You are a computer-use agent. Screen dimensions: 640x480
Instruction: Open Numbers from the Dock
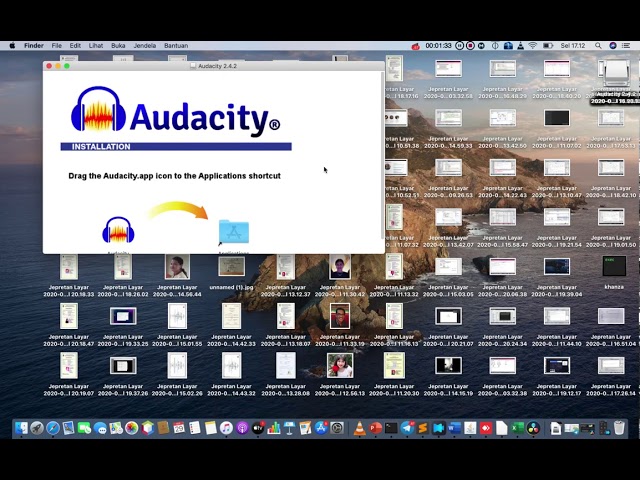click(x=274, y=428)
